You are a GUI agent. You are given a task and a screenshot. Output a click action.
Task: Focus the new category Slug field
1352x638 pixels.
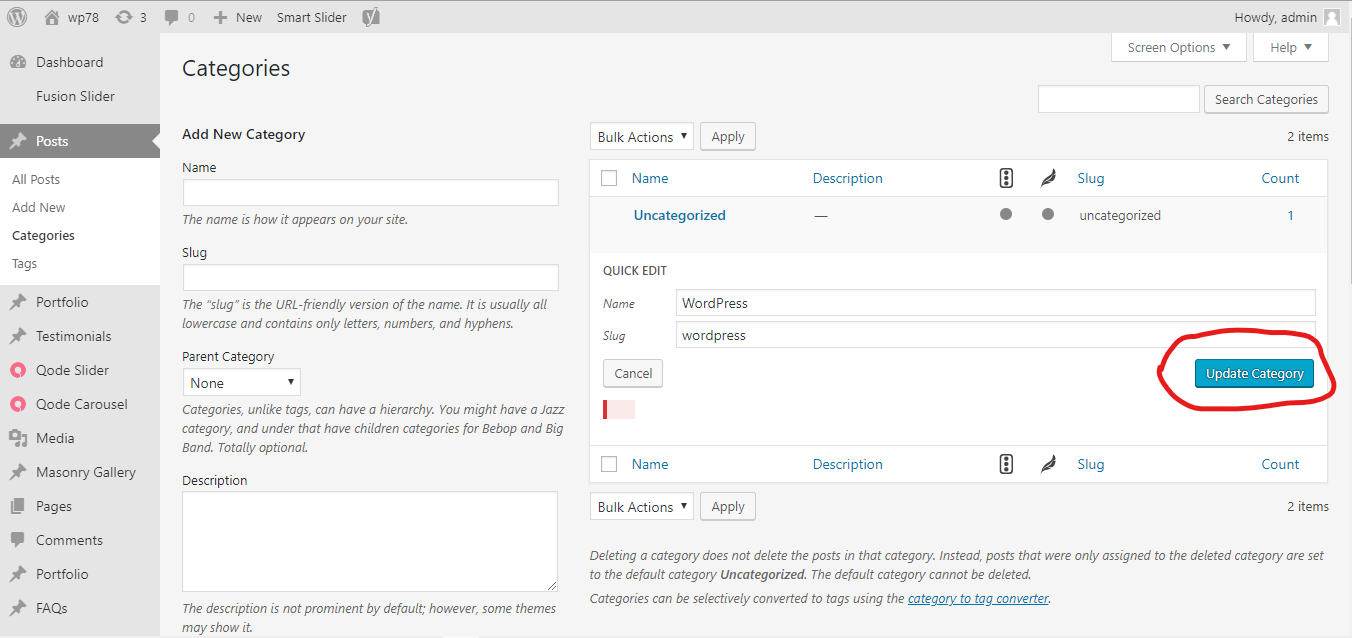click(x=371, y=278)
